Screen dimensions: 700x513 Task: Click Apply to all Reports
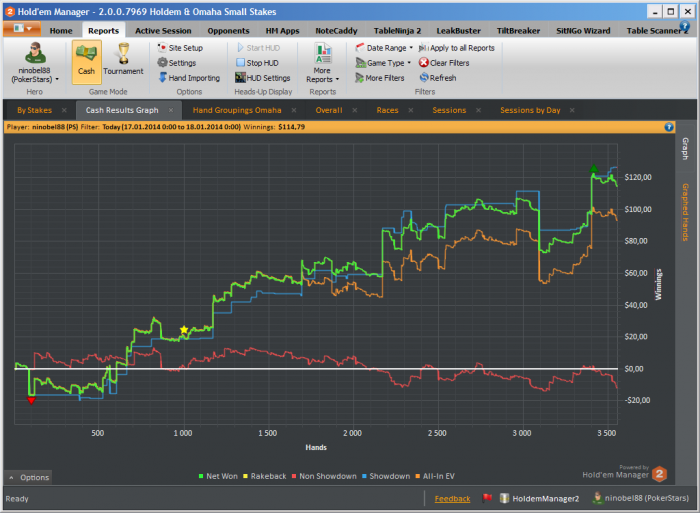tap(457, 48)
